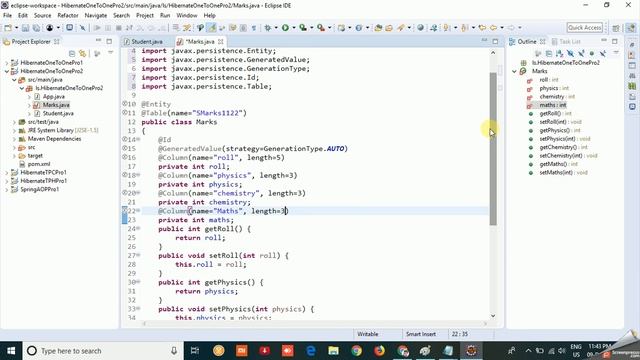This screenshot has height=360, width=640.
Task: Select App.java in Project Explorer
Action: pyautogui.click(x=53, y=97)
